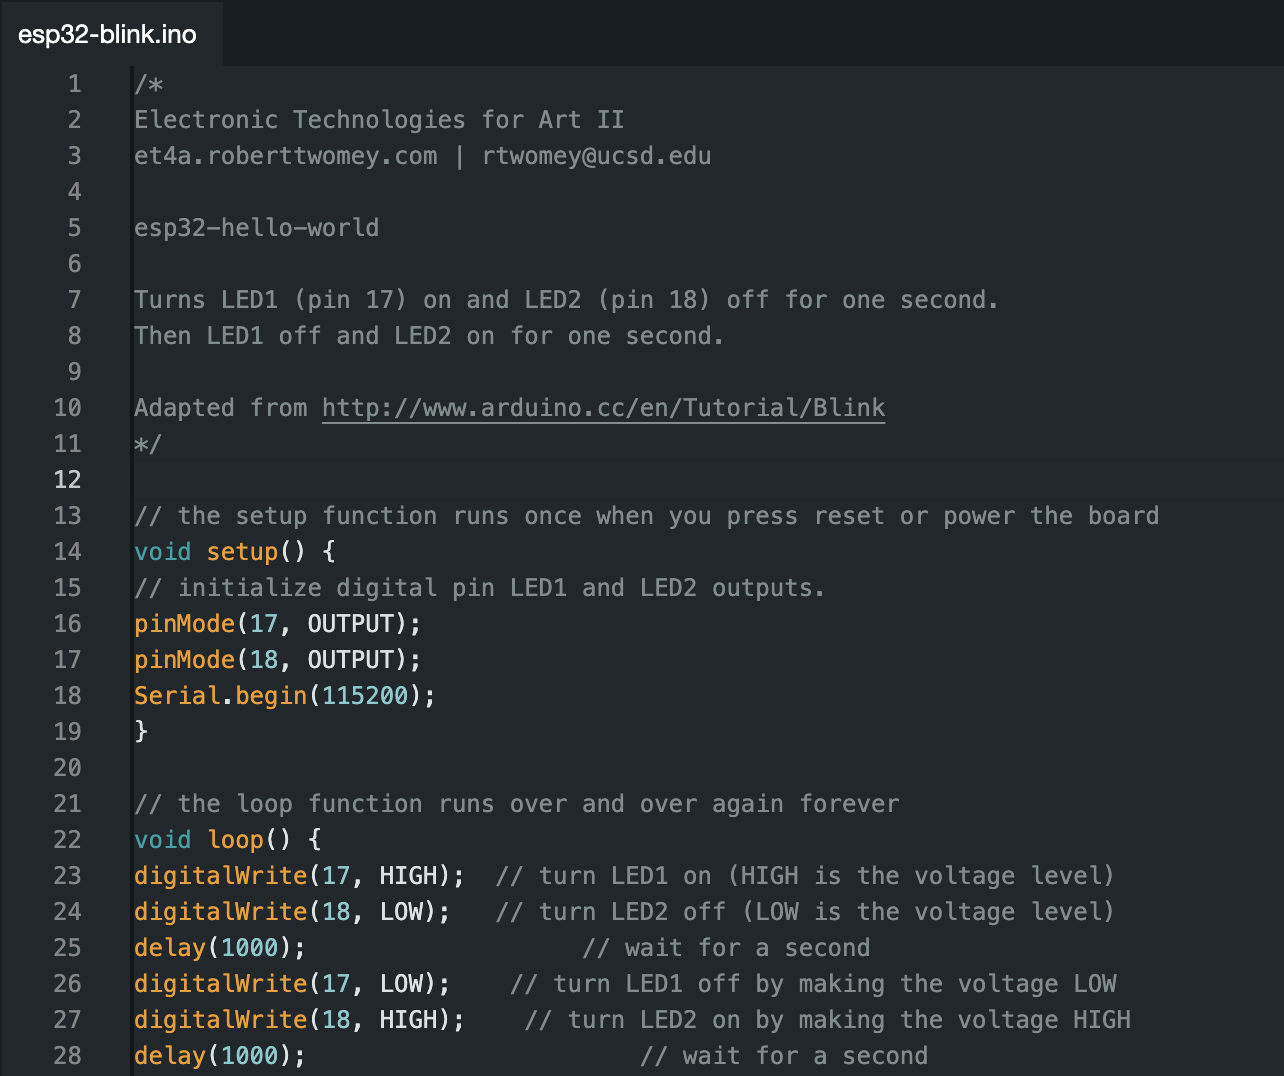This screenshot has width=1284, height=1076.
Task: Click the esp32-hello-world comment text
Action: [257, 228]
